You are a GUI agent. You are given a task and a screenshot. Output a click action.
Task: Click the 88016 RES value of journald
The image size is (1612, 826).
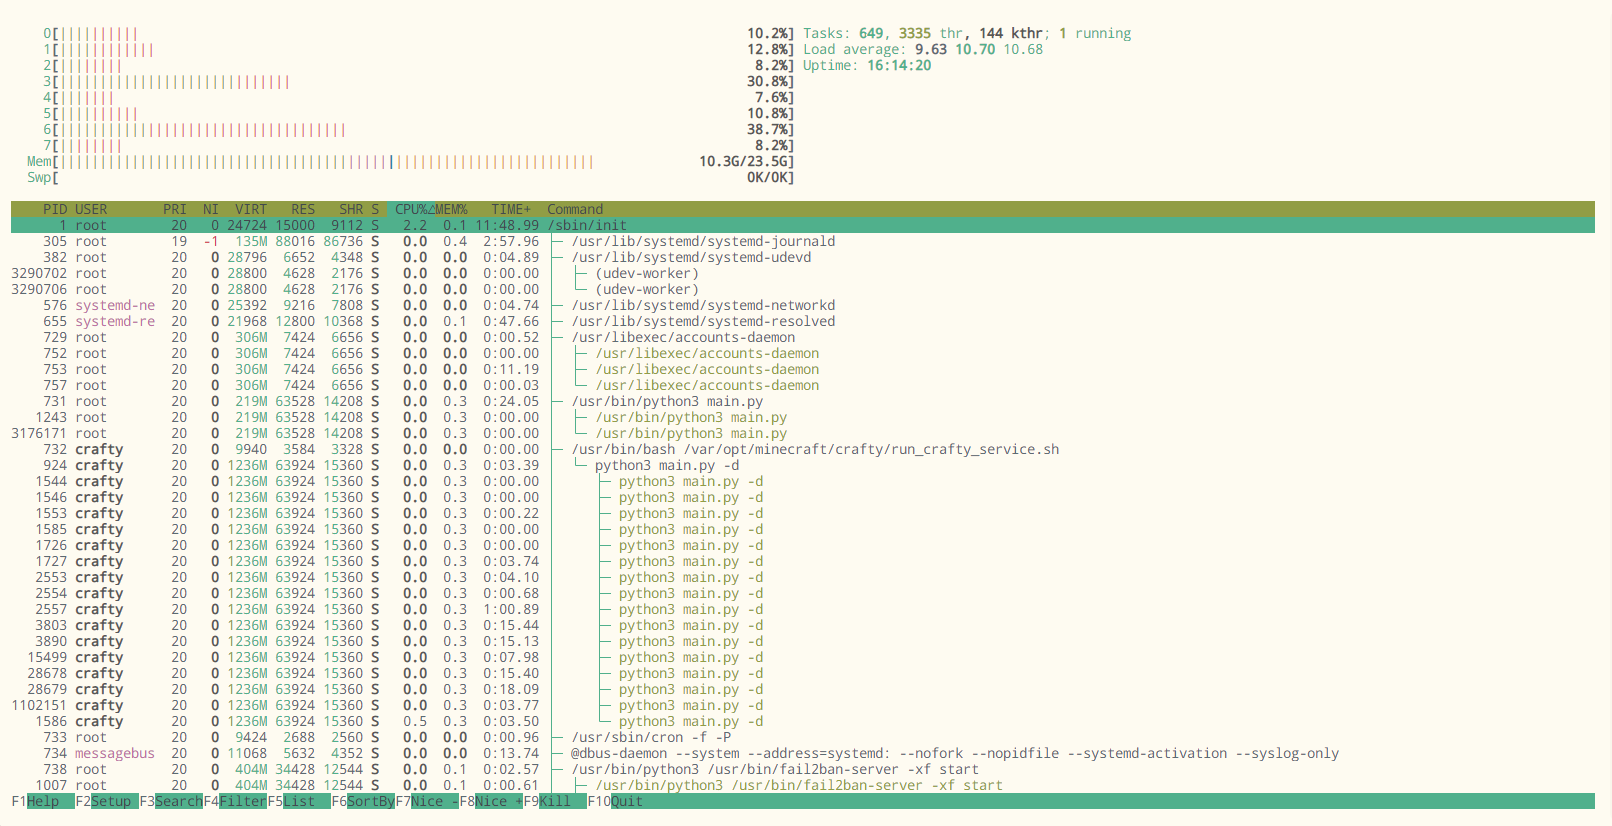[295, 241]
